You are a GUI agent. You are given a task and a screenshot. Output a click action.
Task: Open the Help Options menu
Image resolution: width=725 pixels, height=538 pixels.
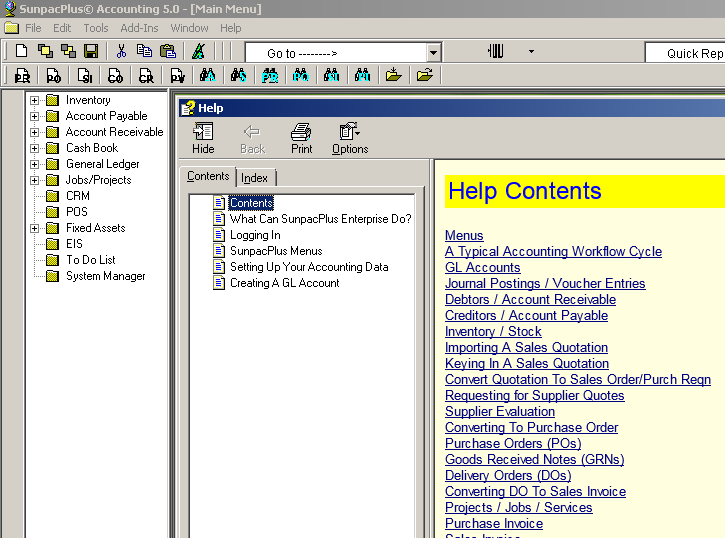pyautogui.click(x=350, y=138)
